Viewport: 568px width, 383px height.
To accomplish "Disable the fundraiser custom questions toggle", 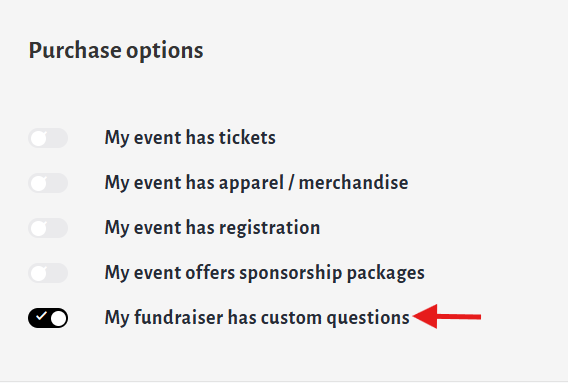I will 48,318.
